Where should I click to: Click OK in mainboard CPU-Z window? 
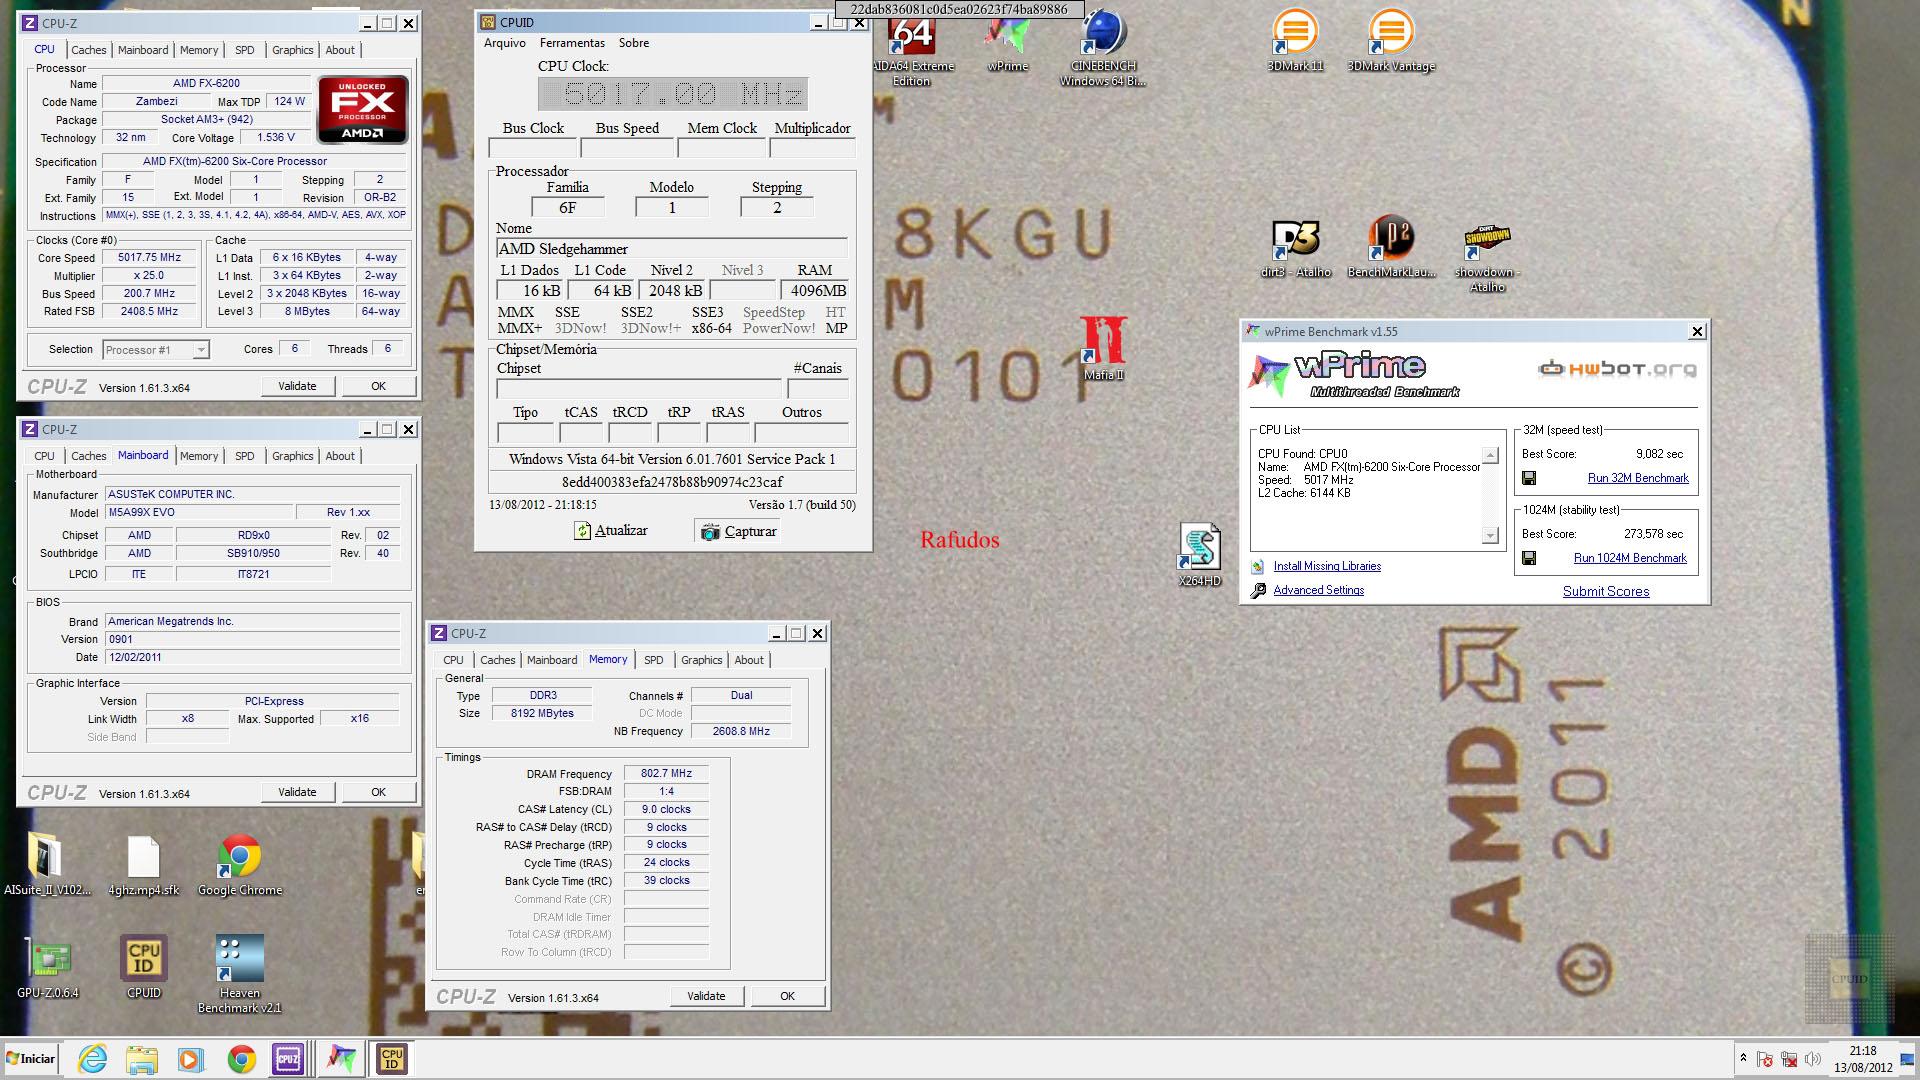pyautogui.click(x=378, y=792)
